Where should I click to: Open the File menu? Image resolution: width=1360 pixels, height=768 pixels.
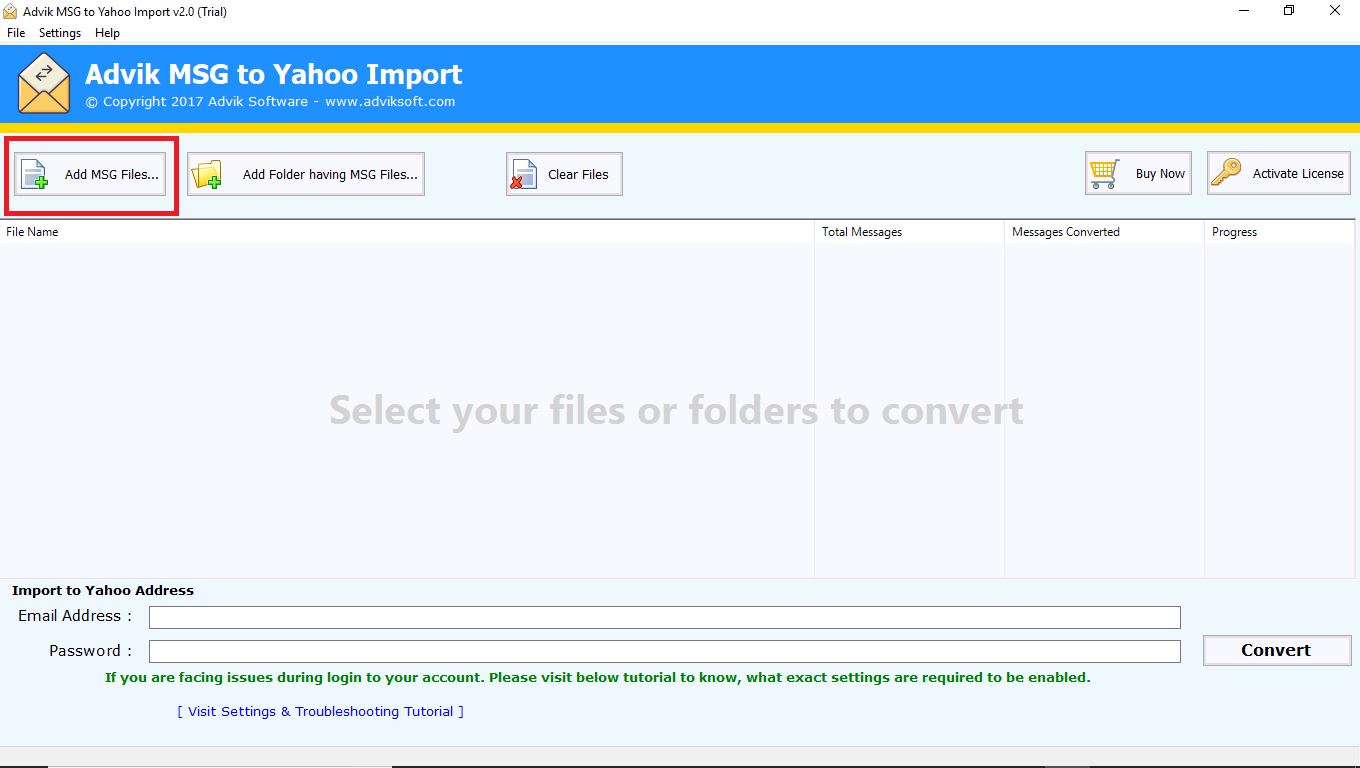(16, 33)
